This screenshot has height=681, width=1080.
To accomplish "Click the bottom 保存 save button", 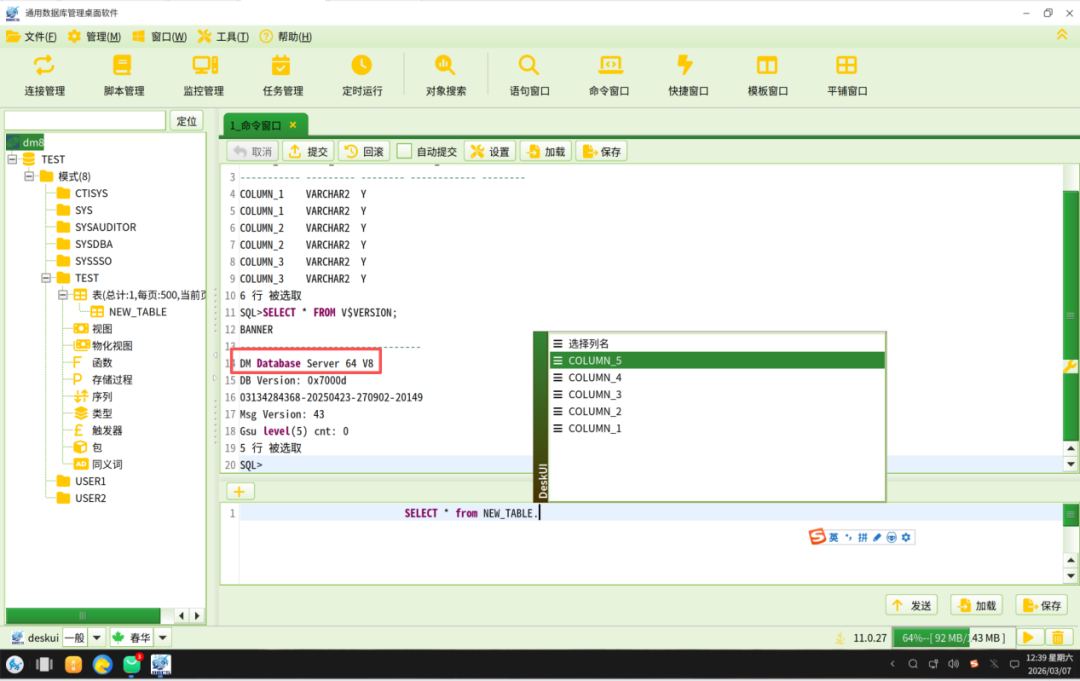I will (1041, 605).
